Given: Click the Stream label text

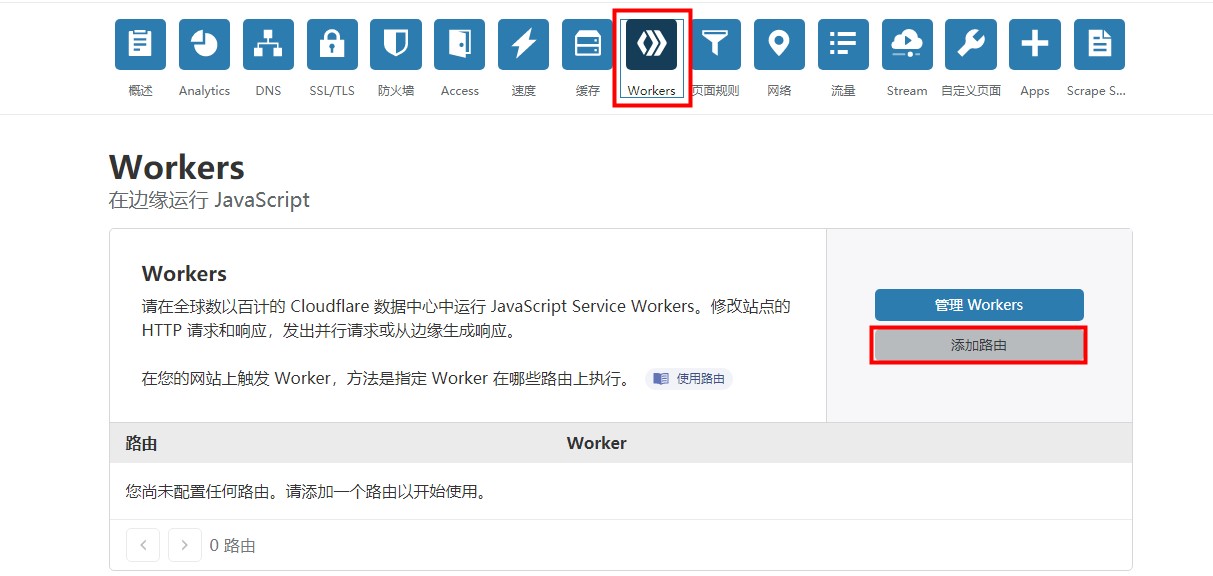Looking at the screenshot, I should [907, 91].
